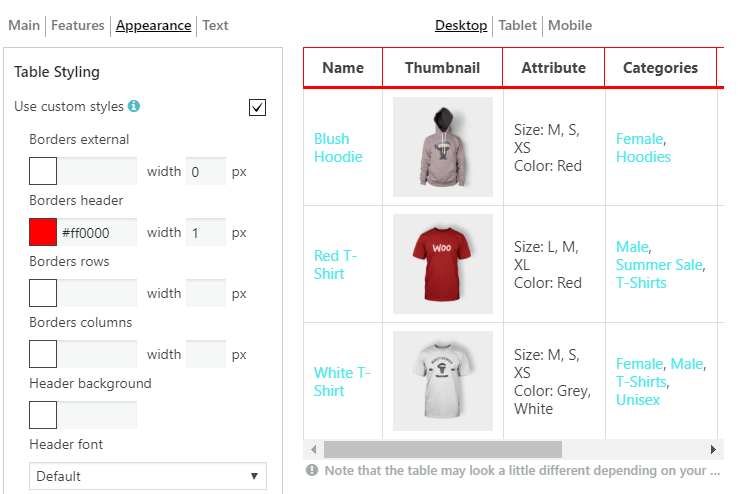This screenshot has height=494, width=738.
Task: Open the Header font Default dropdown
Action: click(x=148, y=476)
